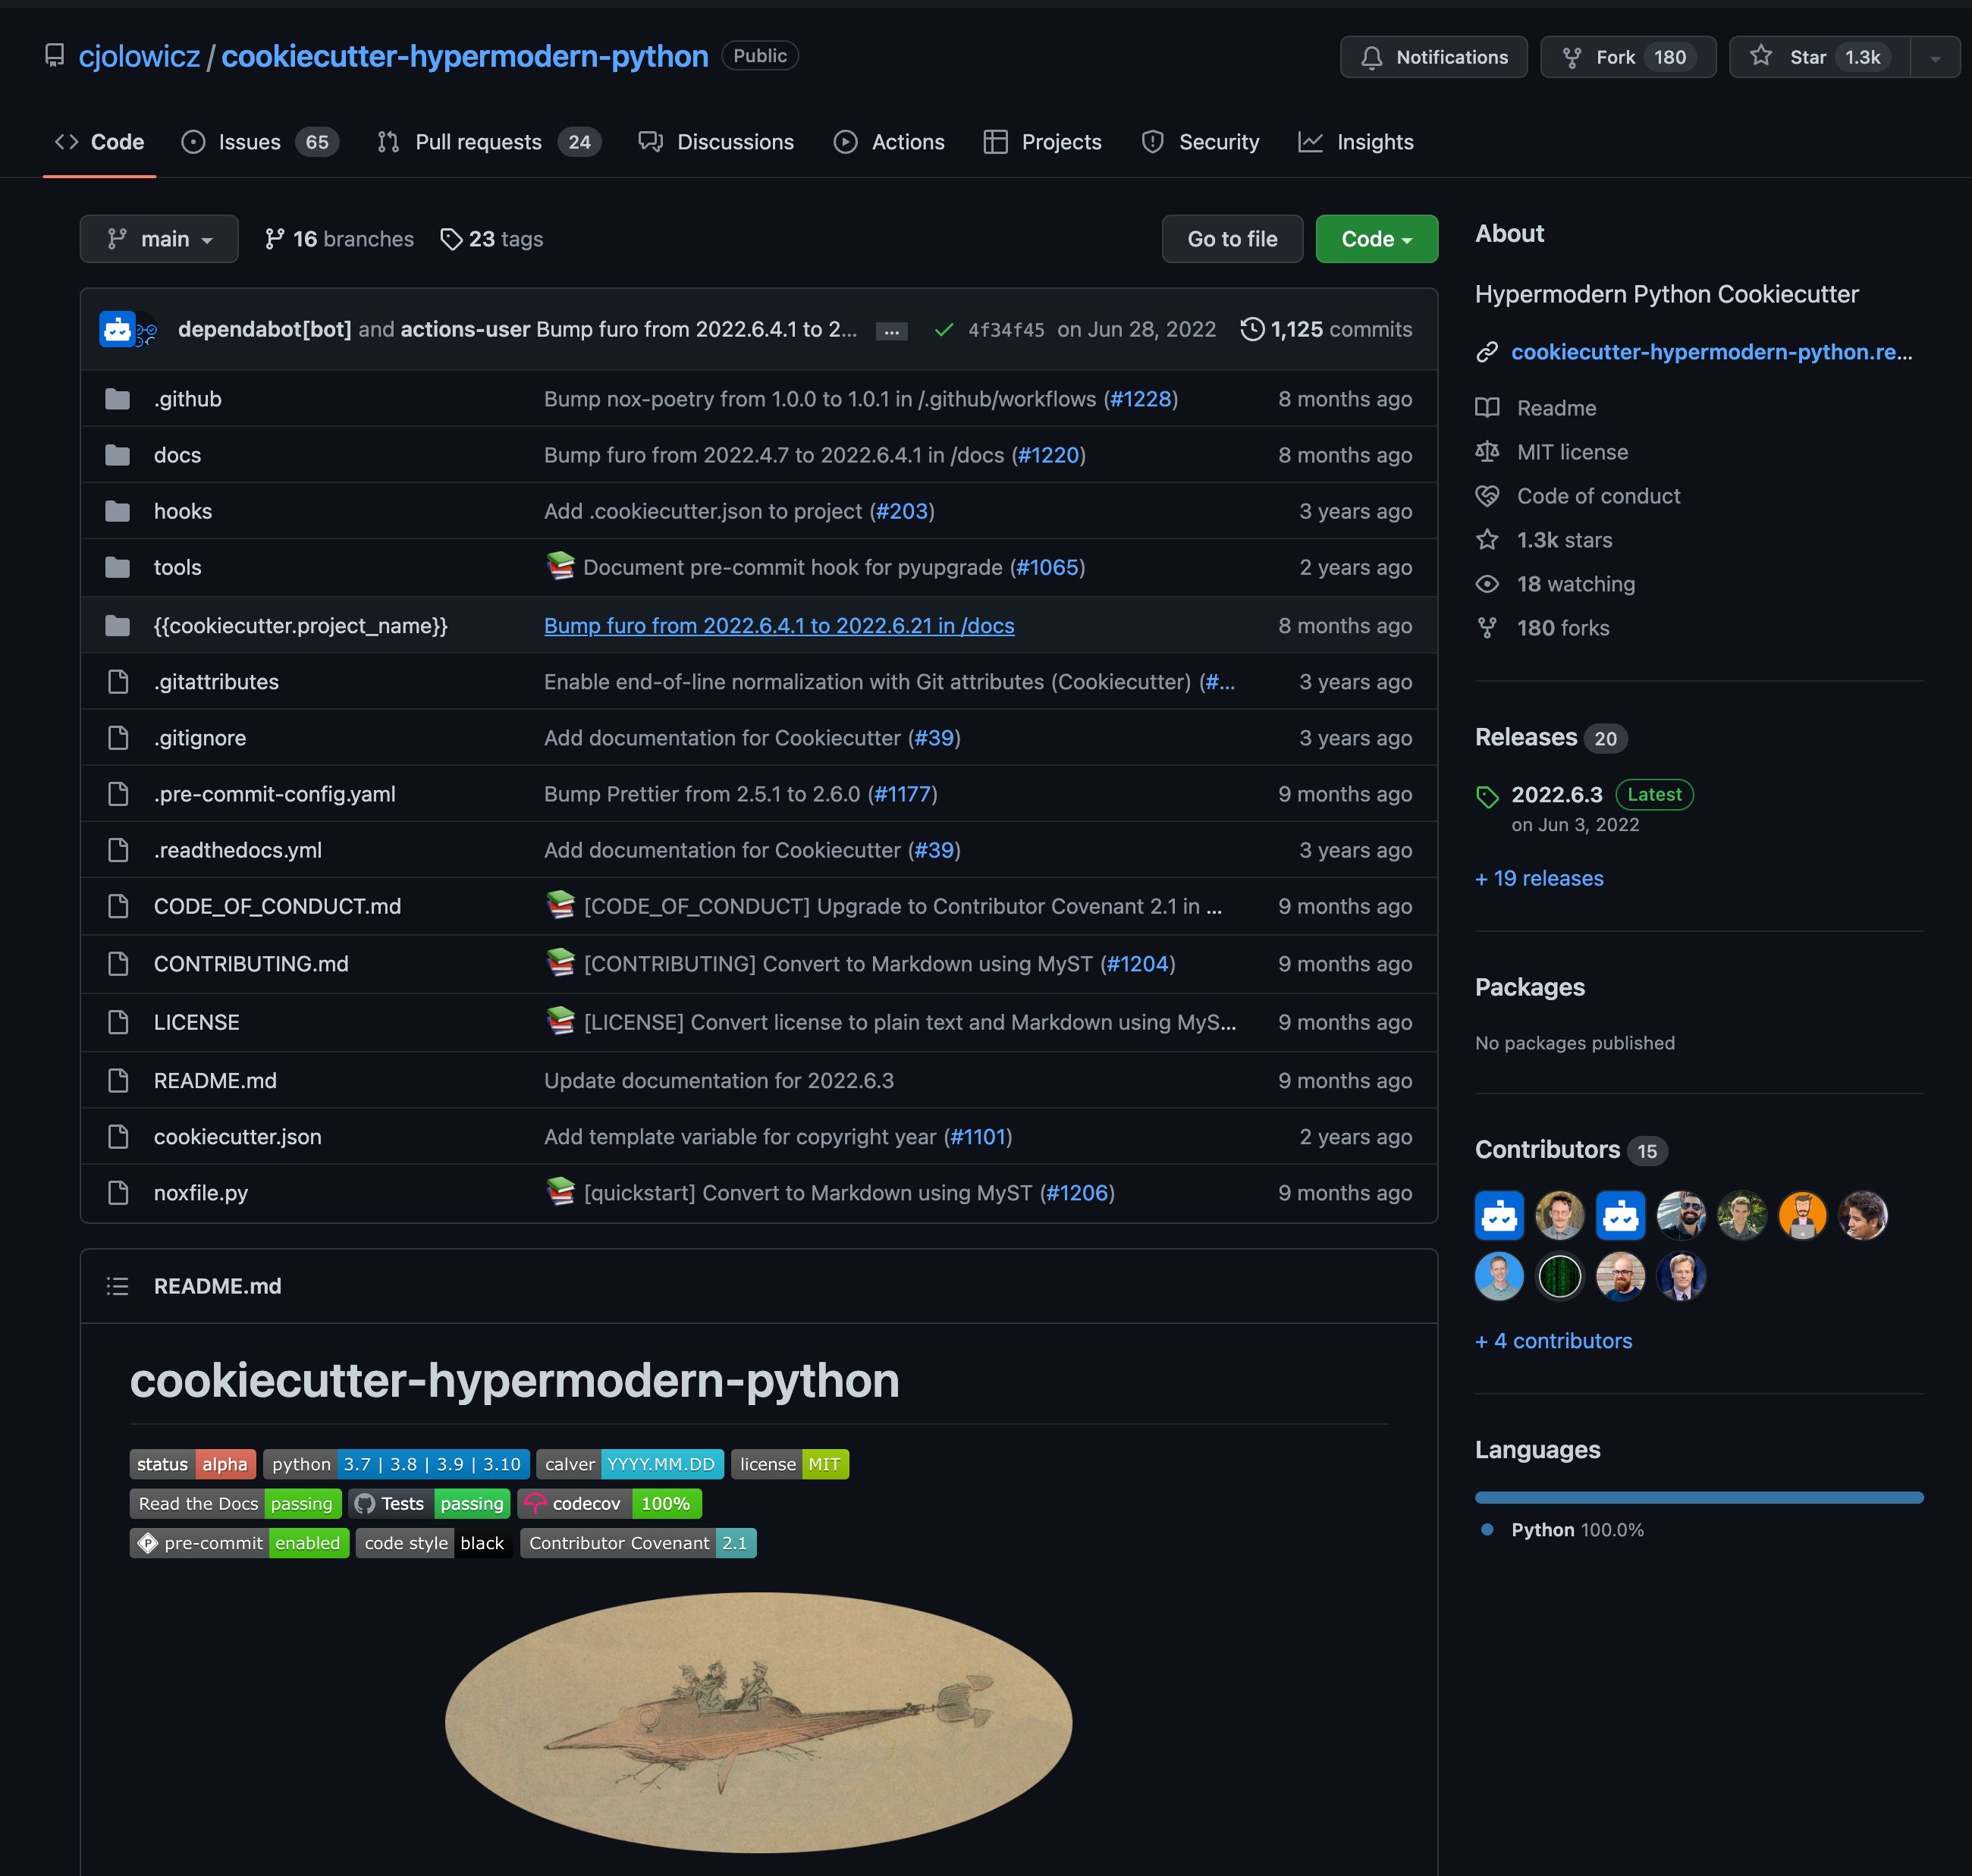Open CONTRIBUTING.md file
The image size is (1972, 1876).
pos(251,964)
